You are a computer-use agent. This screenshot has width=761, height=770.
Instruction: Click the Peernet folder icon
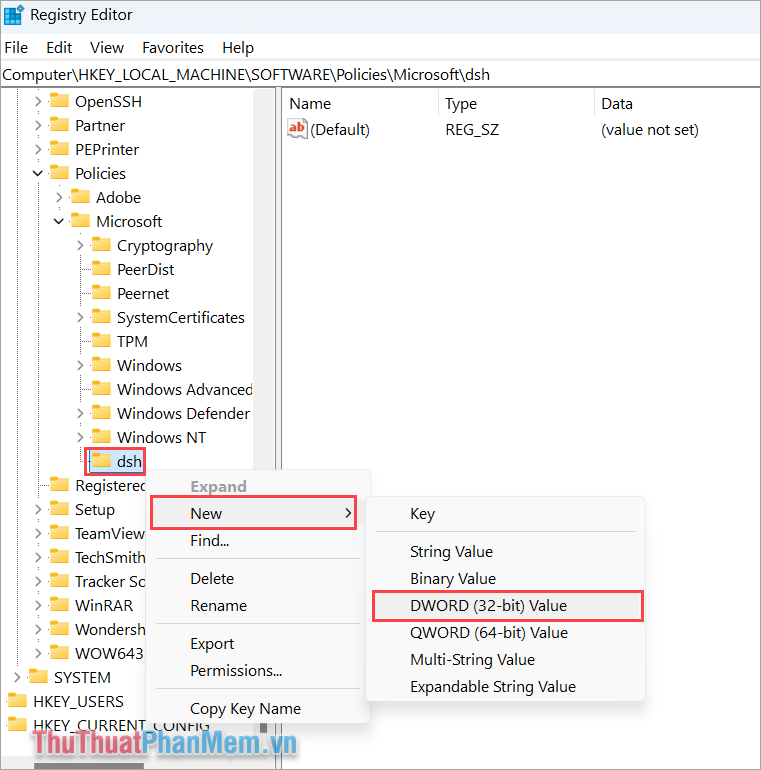101,293
